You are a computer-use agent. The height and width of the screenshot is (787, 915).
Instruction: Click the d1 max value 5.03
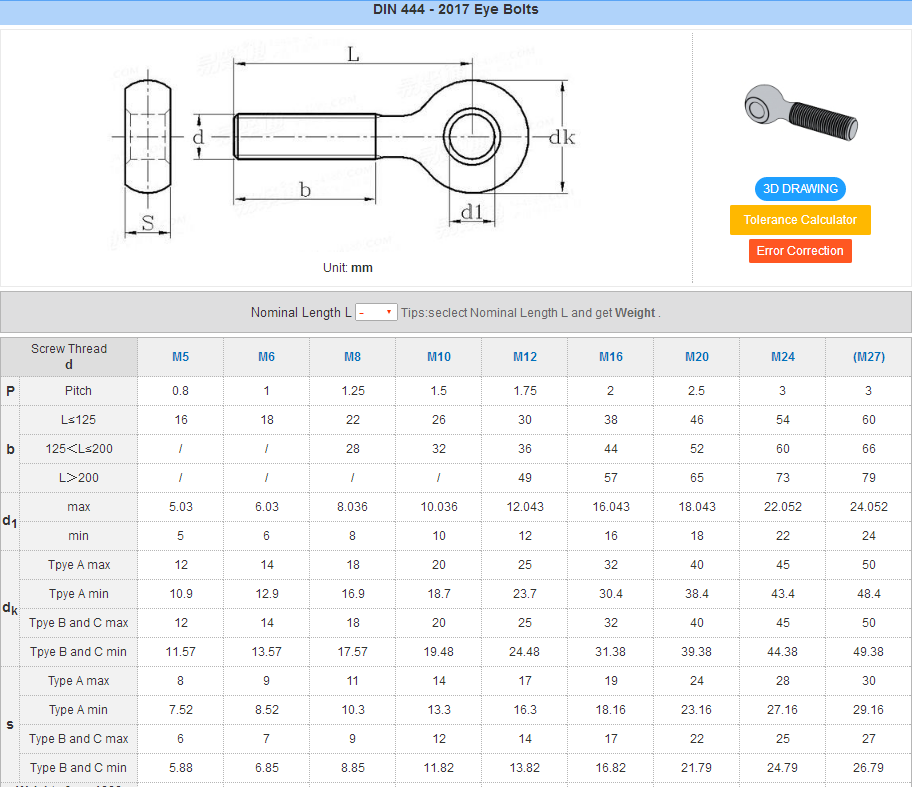[x=180, y=507]
